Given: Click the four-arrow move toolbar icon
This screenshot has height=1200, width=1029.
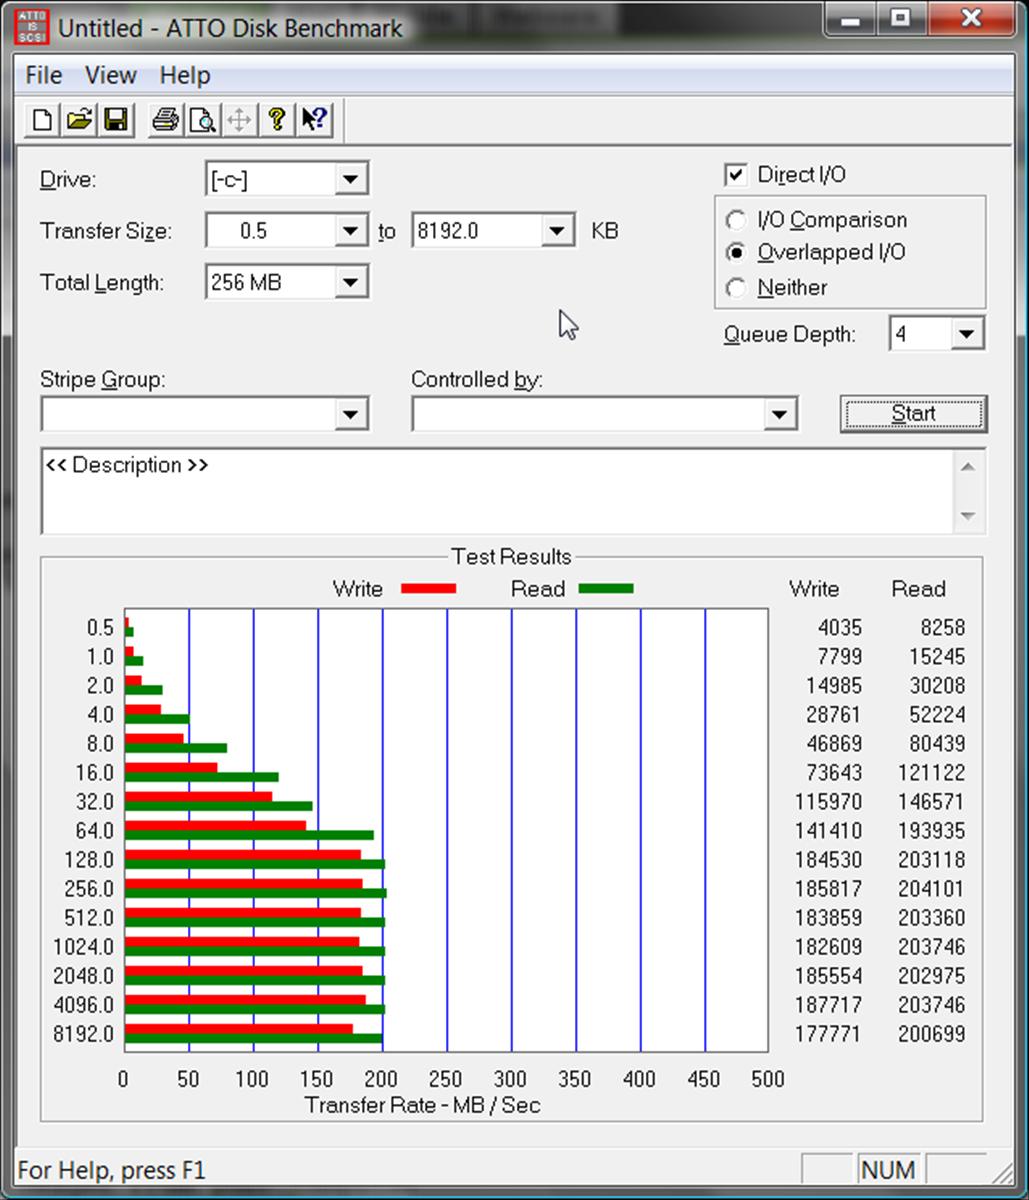Looking at the screenshot, I should [239, 121].
